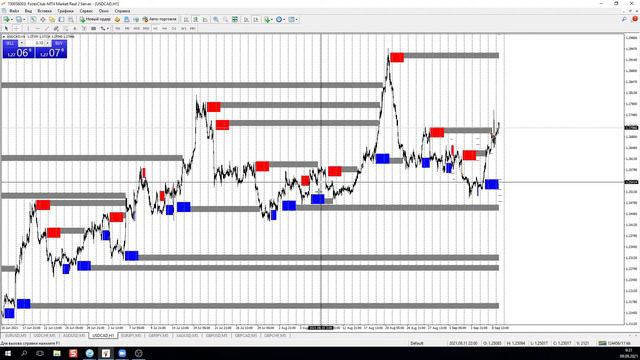Select the vertical line tool
The height and width of the screenshot is (360, 640).
(28, 29)
